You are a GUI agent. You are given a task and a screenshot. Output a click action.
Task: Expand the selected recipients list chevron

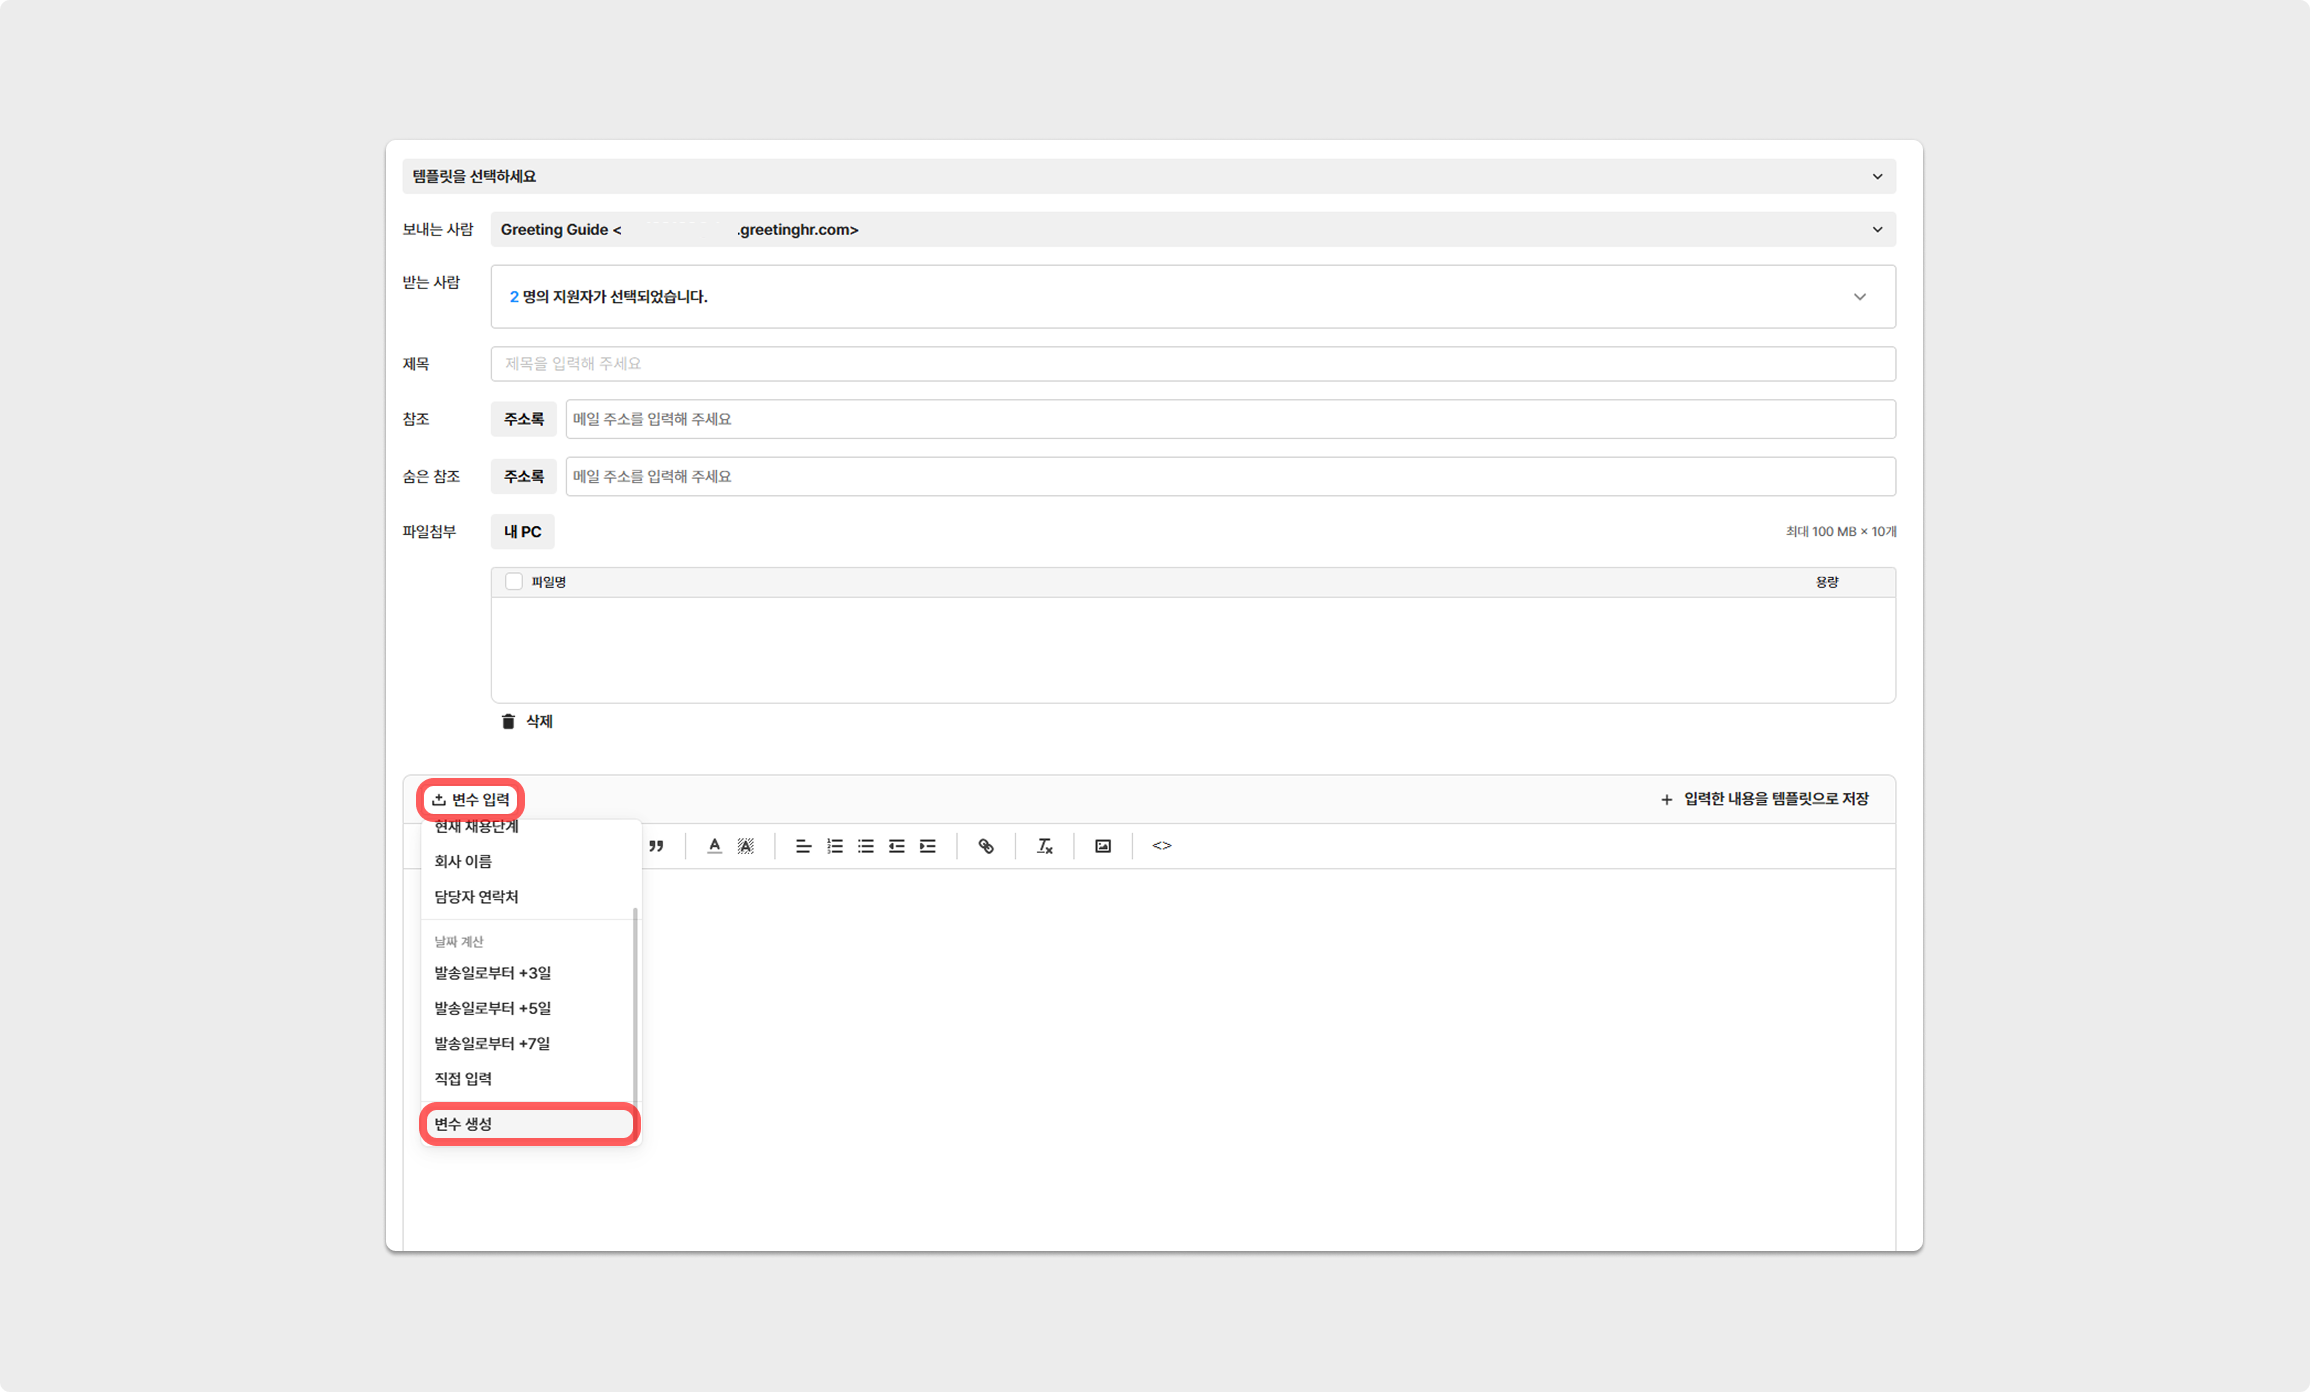pos(1859,297)
